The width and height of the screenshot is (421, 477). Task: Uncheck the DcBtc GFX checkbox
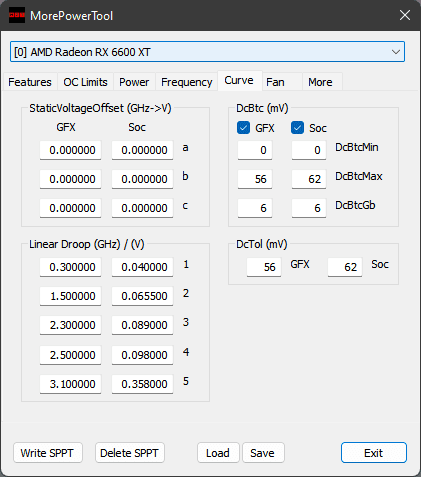243,128
